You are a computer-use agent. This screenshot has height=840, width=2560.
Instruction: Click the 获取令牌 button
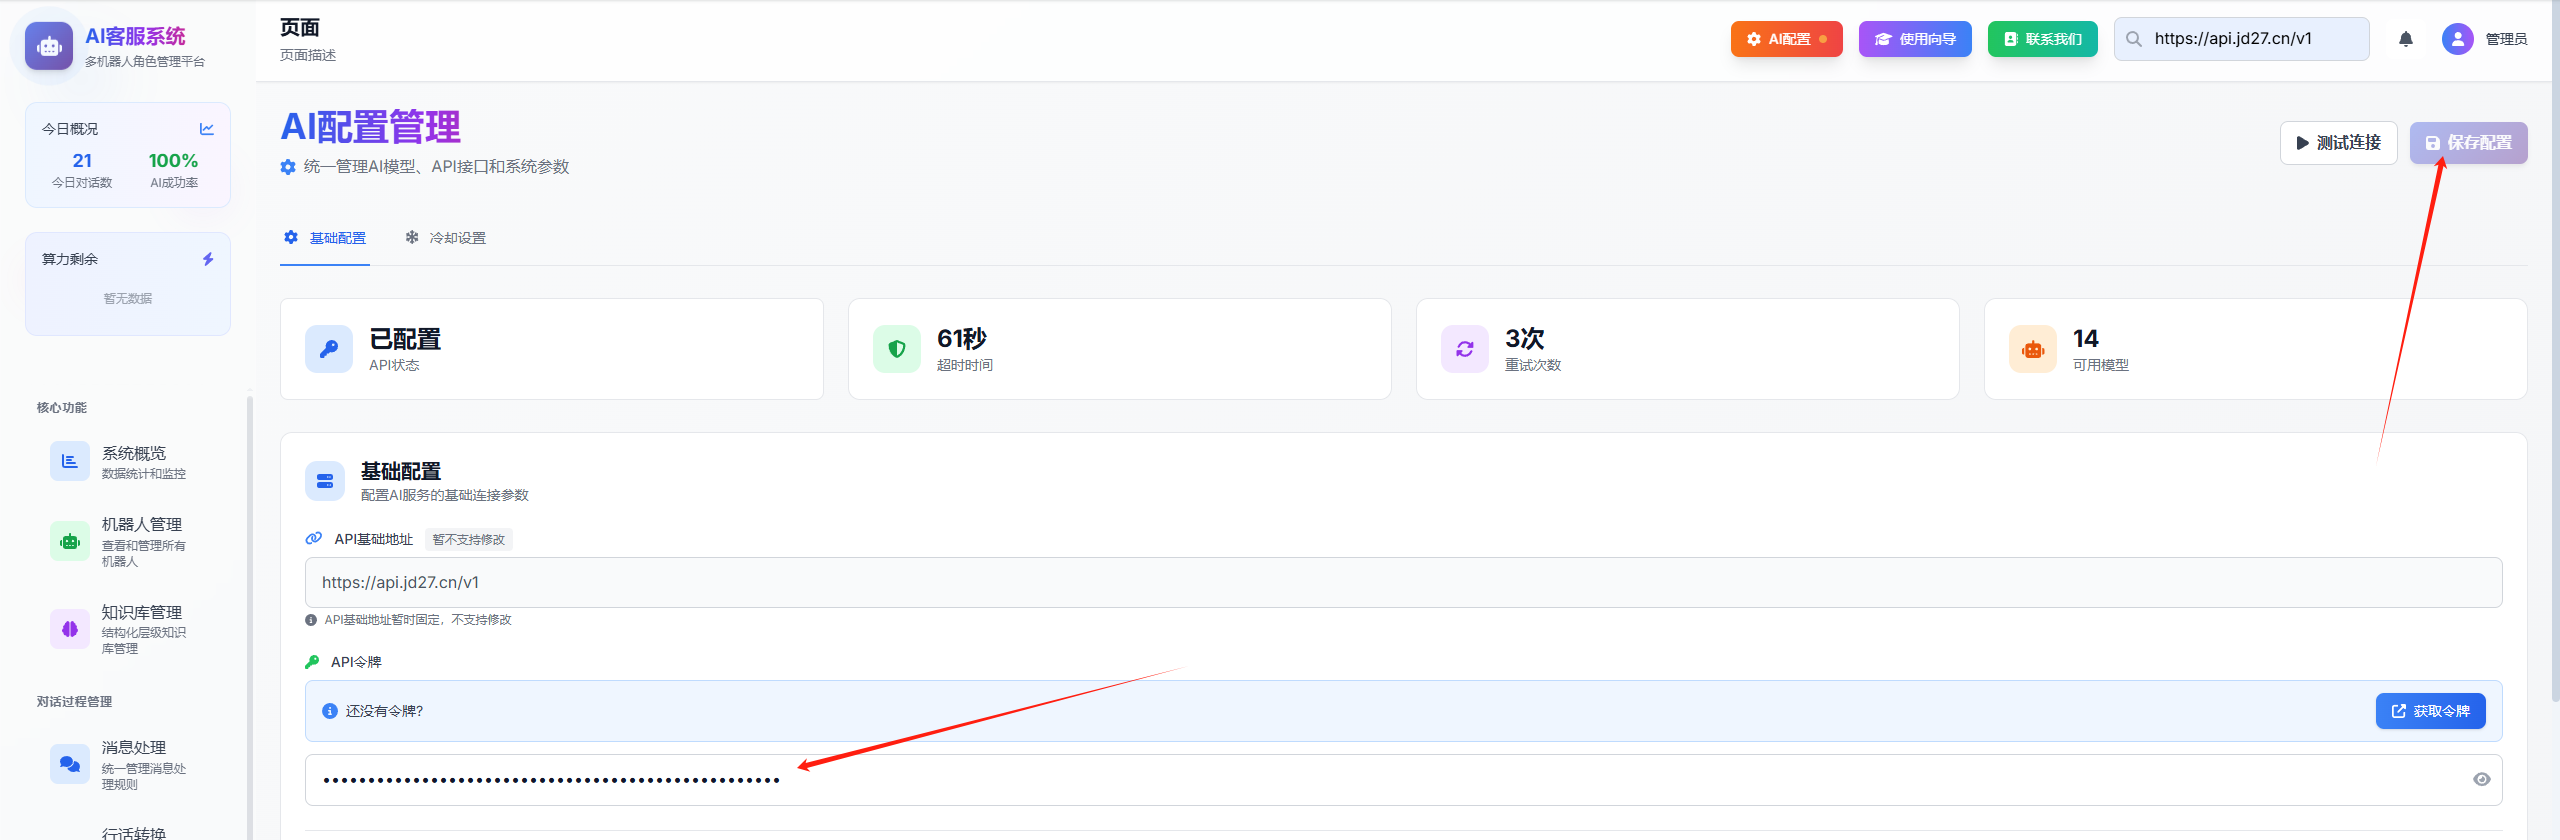tap(2430, 711)
